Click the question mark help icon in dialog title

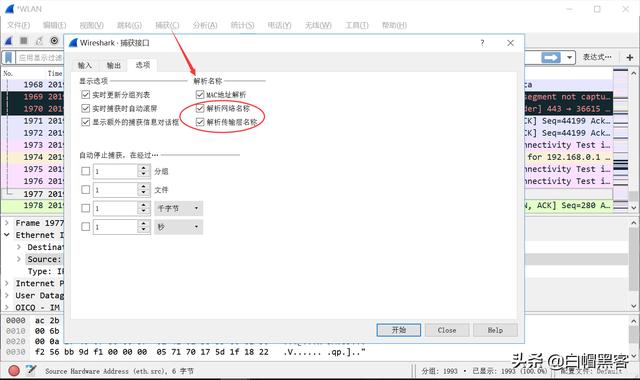(482, 42)
